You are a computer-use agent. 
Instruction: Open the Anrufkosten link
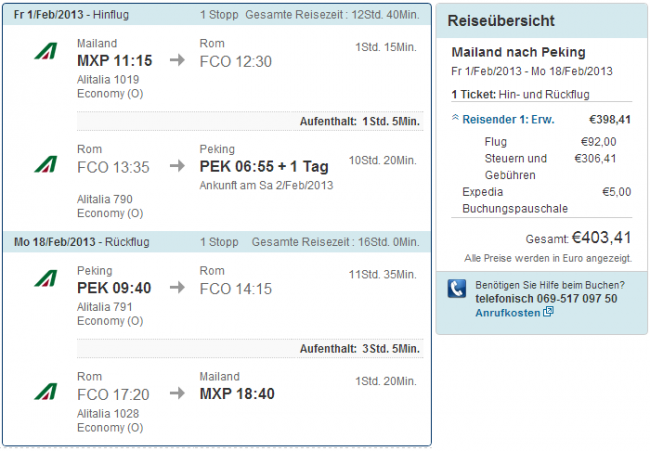(507, 313)
